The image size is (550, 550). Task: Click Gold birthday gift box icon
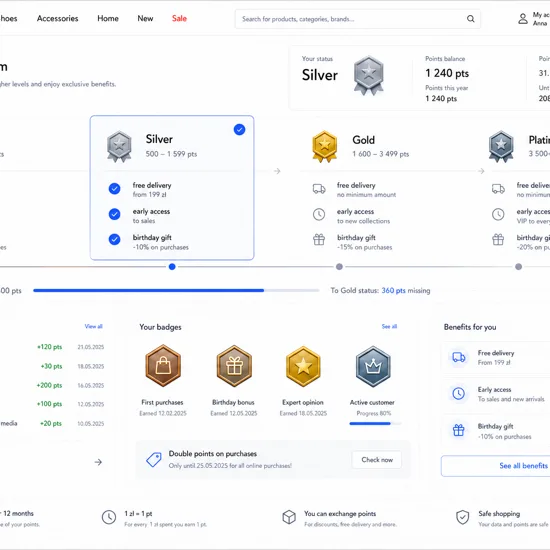pos(319,240)
